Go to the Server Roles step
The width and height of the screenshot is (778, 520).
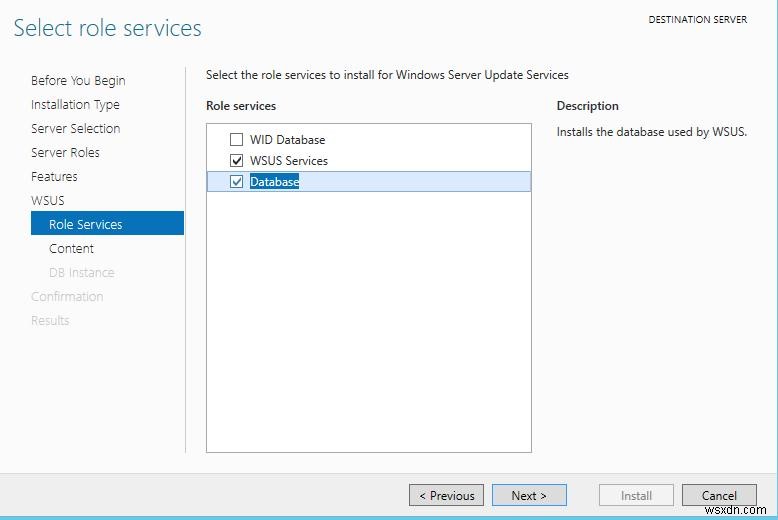65,152
